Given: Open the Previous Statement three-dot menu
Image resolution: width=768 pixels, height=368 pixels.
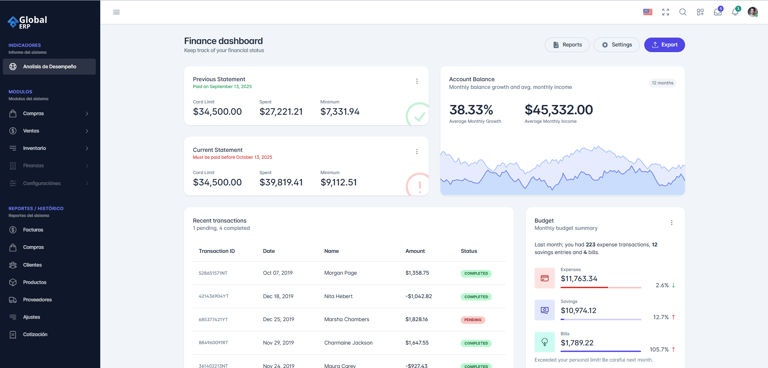Looking at the screenshot, I should 417,81.
